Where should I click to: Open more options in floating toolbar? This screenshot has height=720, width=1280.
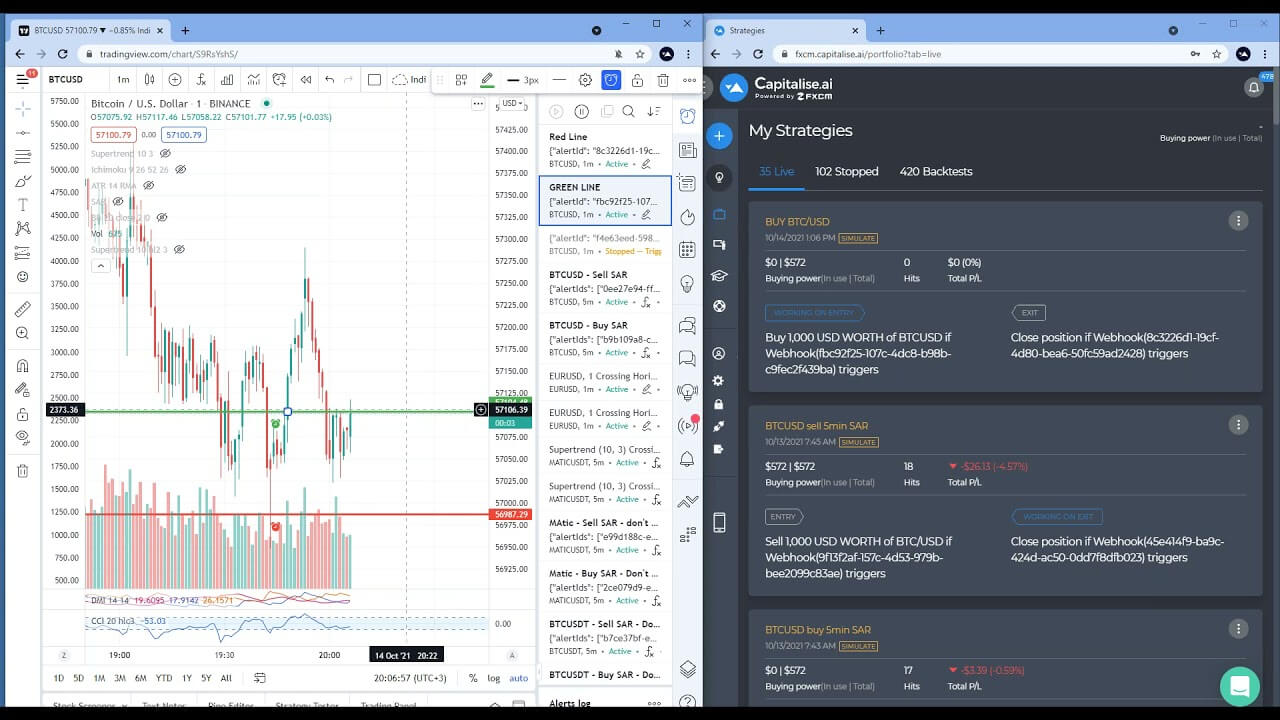click(689, 80)
